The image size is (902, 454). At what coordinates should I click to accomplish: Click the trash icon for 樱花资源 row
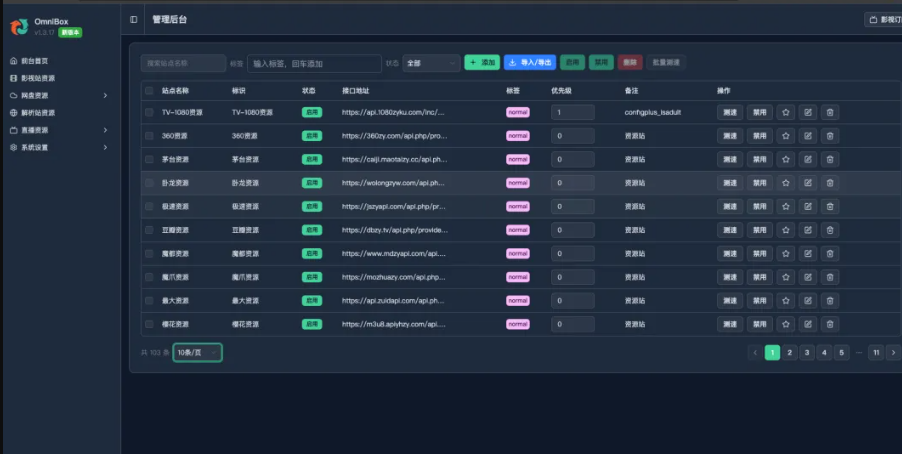pyautogui.click(x=830, y=324)
